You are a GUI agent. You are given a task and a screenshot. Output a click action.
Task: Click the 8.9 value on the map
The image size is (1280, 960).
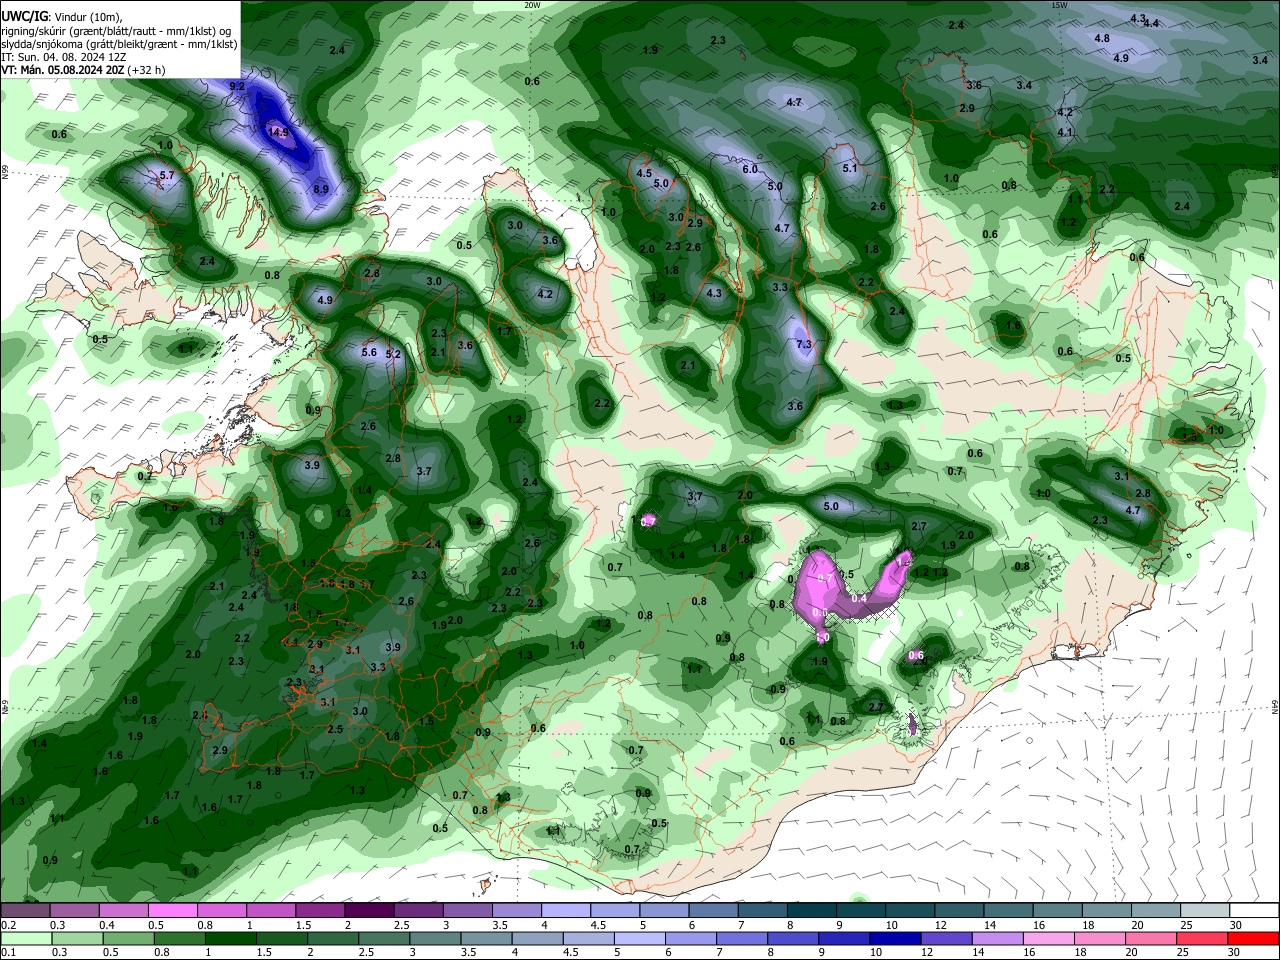(321, 189)
